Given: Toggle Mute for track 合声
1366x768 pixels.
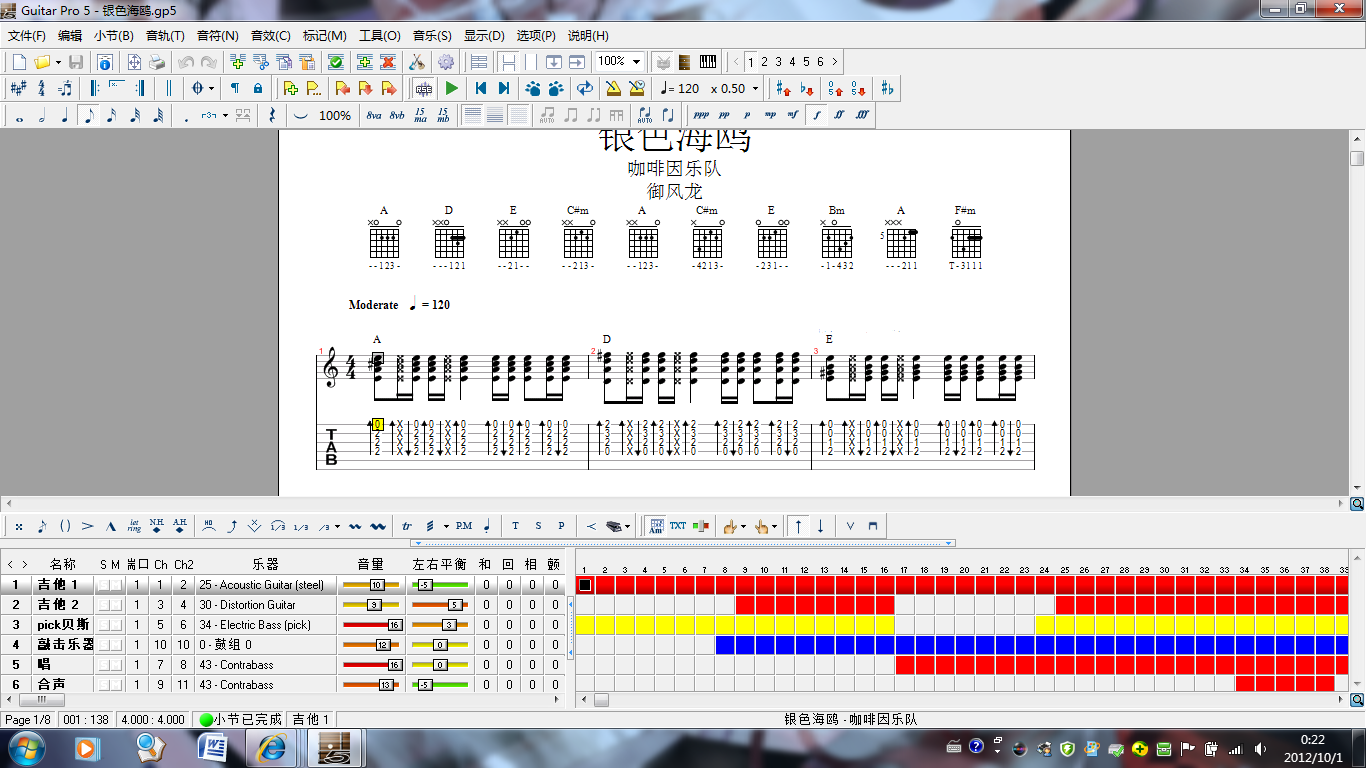Looking at the screenshot, I should coord(116,685).
